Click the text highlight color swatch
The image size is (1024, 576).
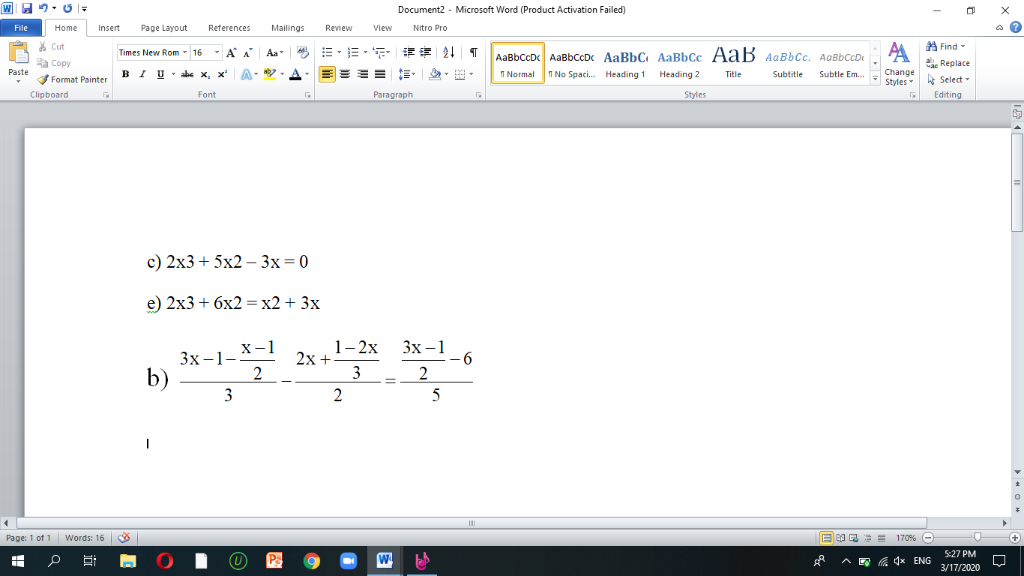pyautogui.click(x=270, y=74)
